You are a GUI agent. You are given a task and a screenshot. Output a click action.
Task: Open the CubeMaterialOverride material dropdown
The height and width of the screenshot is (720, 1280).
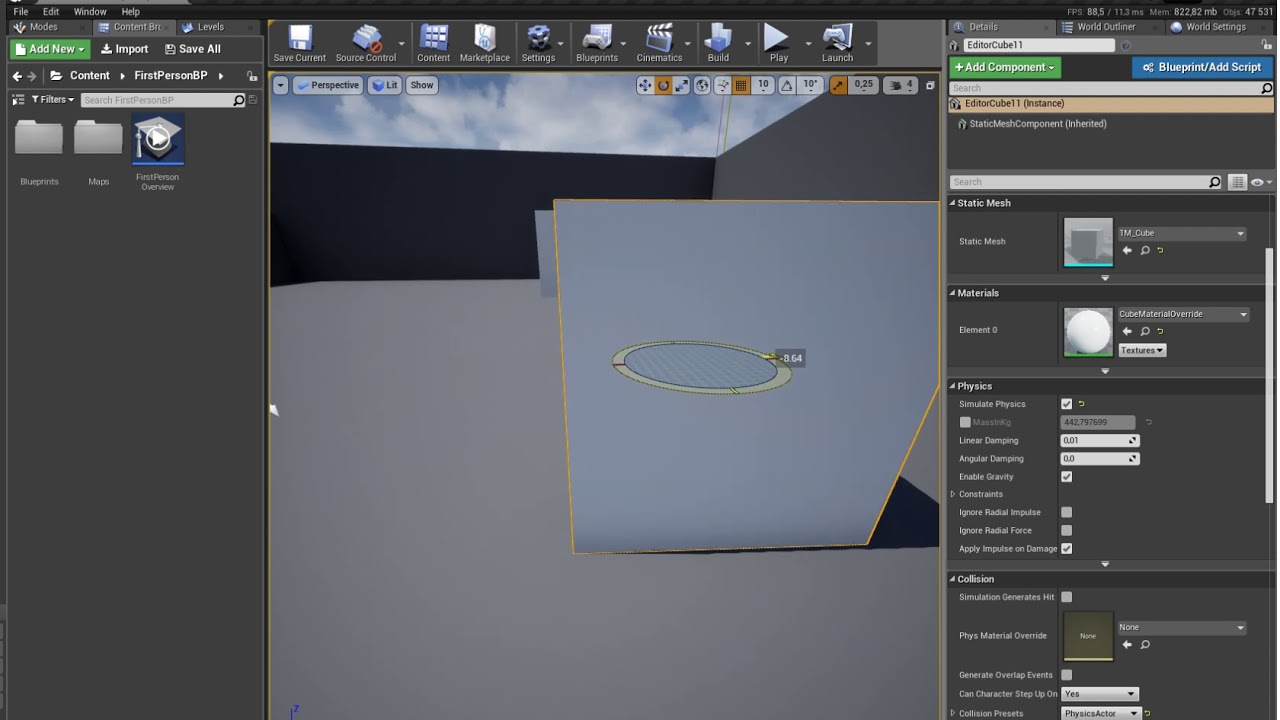click(1183, 314)
